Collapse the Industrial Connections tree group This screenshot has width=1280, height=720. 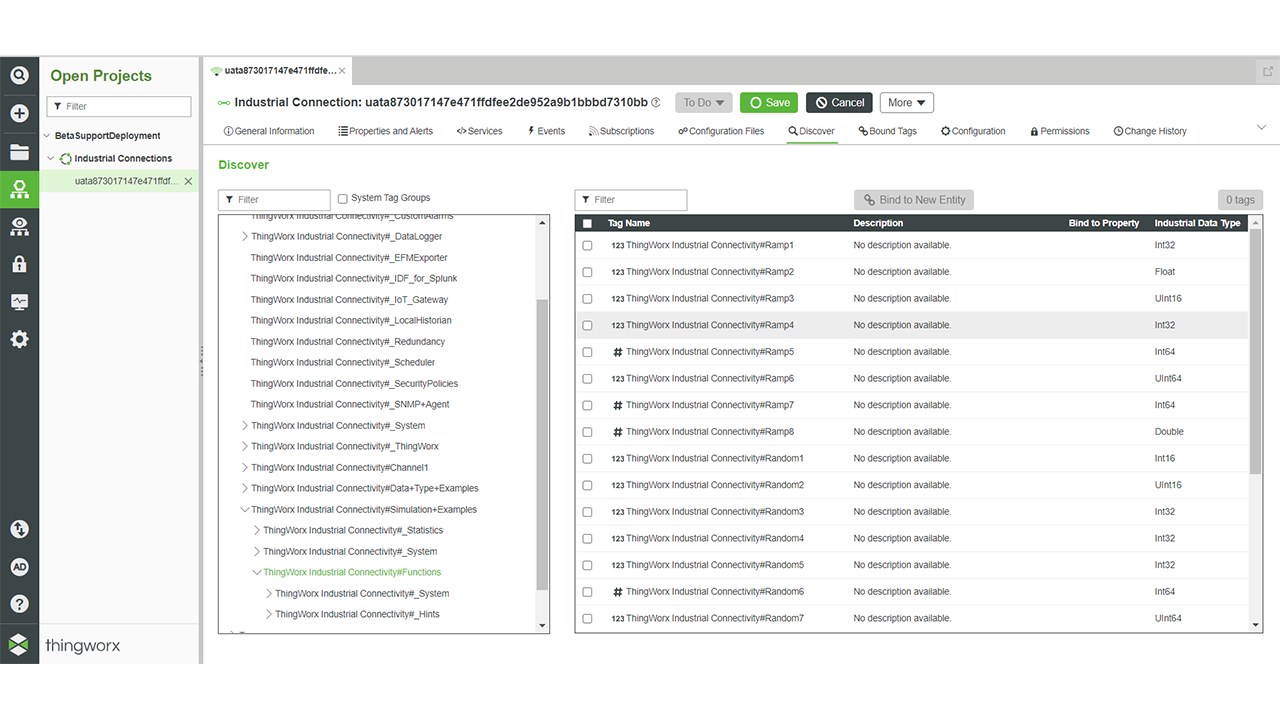[x=51, y=159]
